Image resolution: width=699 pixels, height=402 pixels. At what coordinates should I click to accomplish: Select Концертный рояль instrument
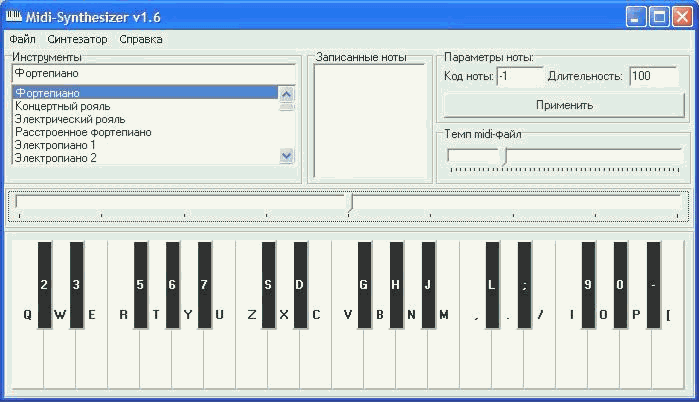(145, 106)
